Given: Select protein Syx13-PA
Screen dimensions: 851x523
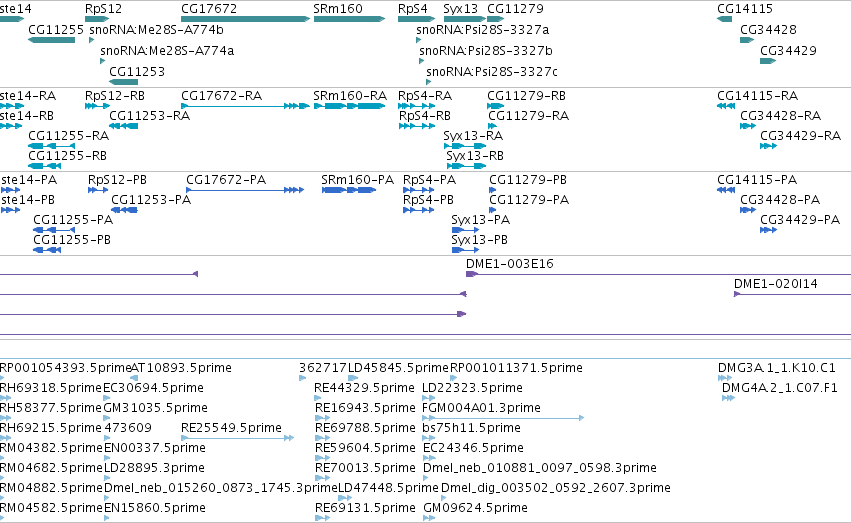Looking at the screenshot, I should pyautogui.click(x=465, y=230).
